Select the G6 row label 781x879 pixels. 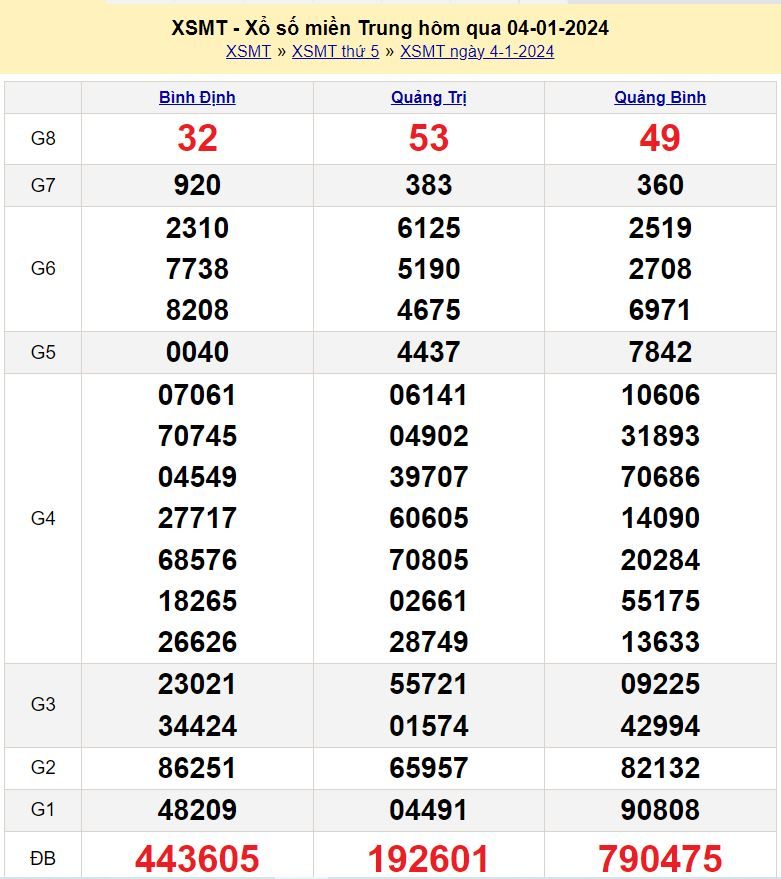[43, 269]
